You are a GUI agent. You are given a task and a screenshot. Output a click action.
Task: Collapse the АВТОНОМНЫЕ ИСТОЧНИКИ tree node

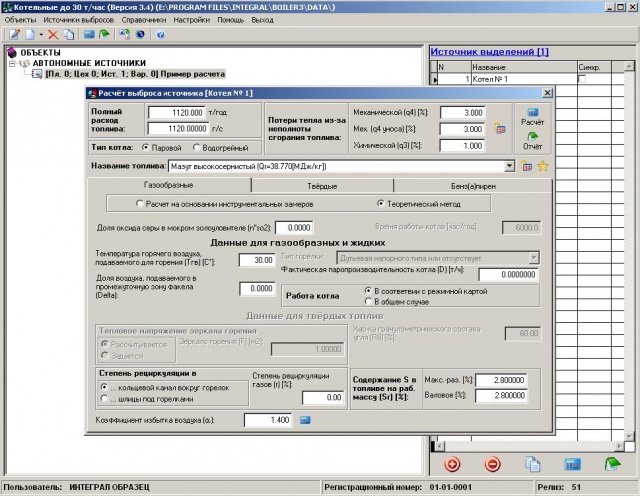(x=12, y=62)
